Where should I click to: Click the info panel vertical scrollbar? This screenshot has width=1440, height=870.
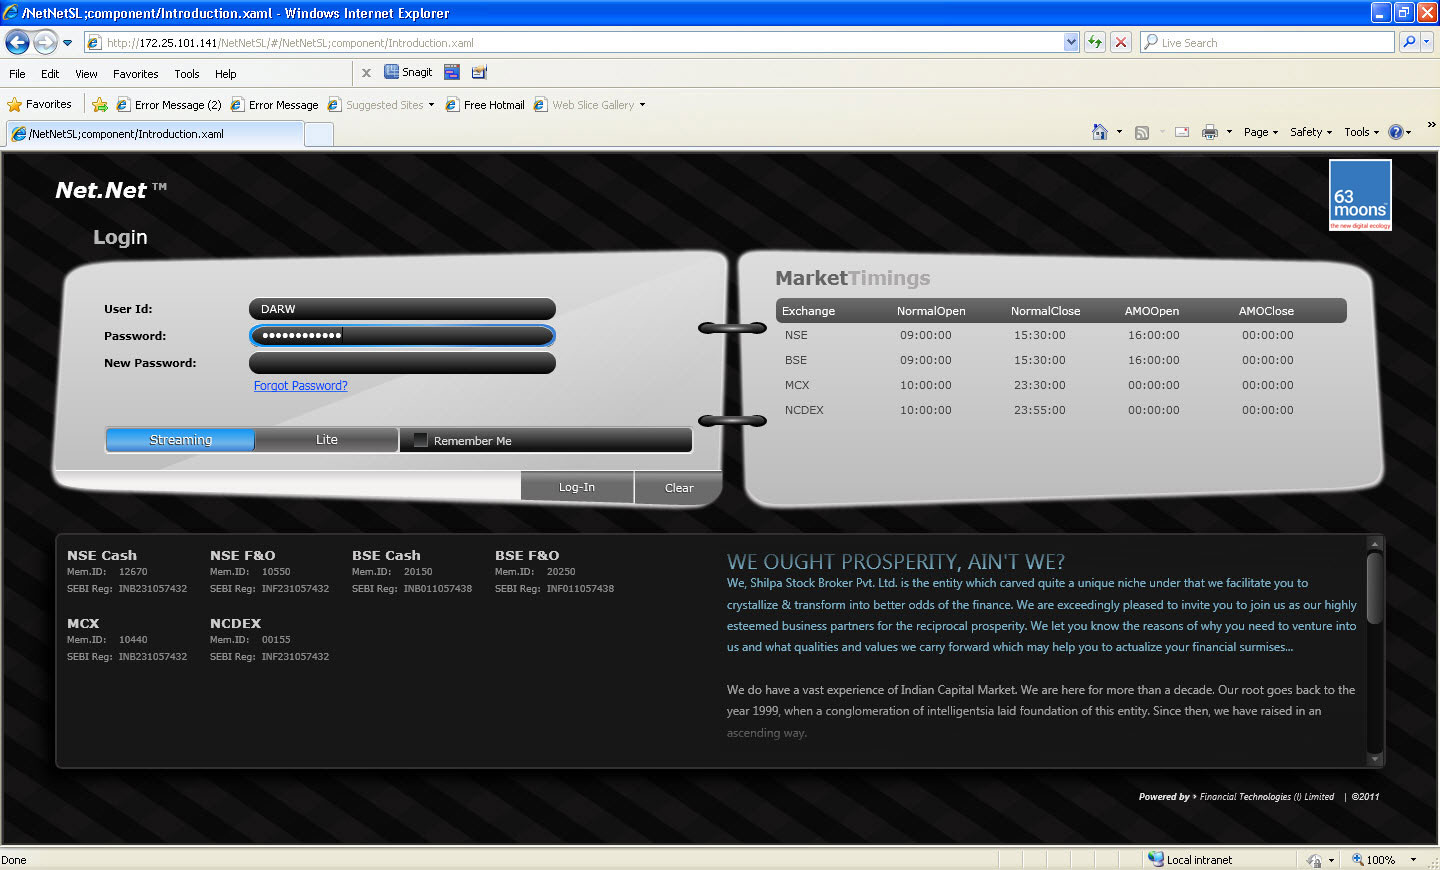(1374, 590)
